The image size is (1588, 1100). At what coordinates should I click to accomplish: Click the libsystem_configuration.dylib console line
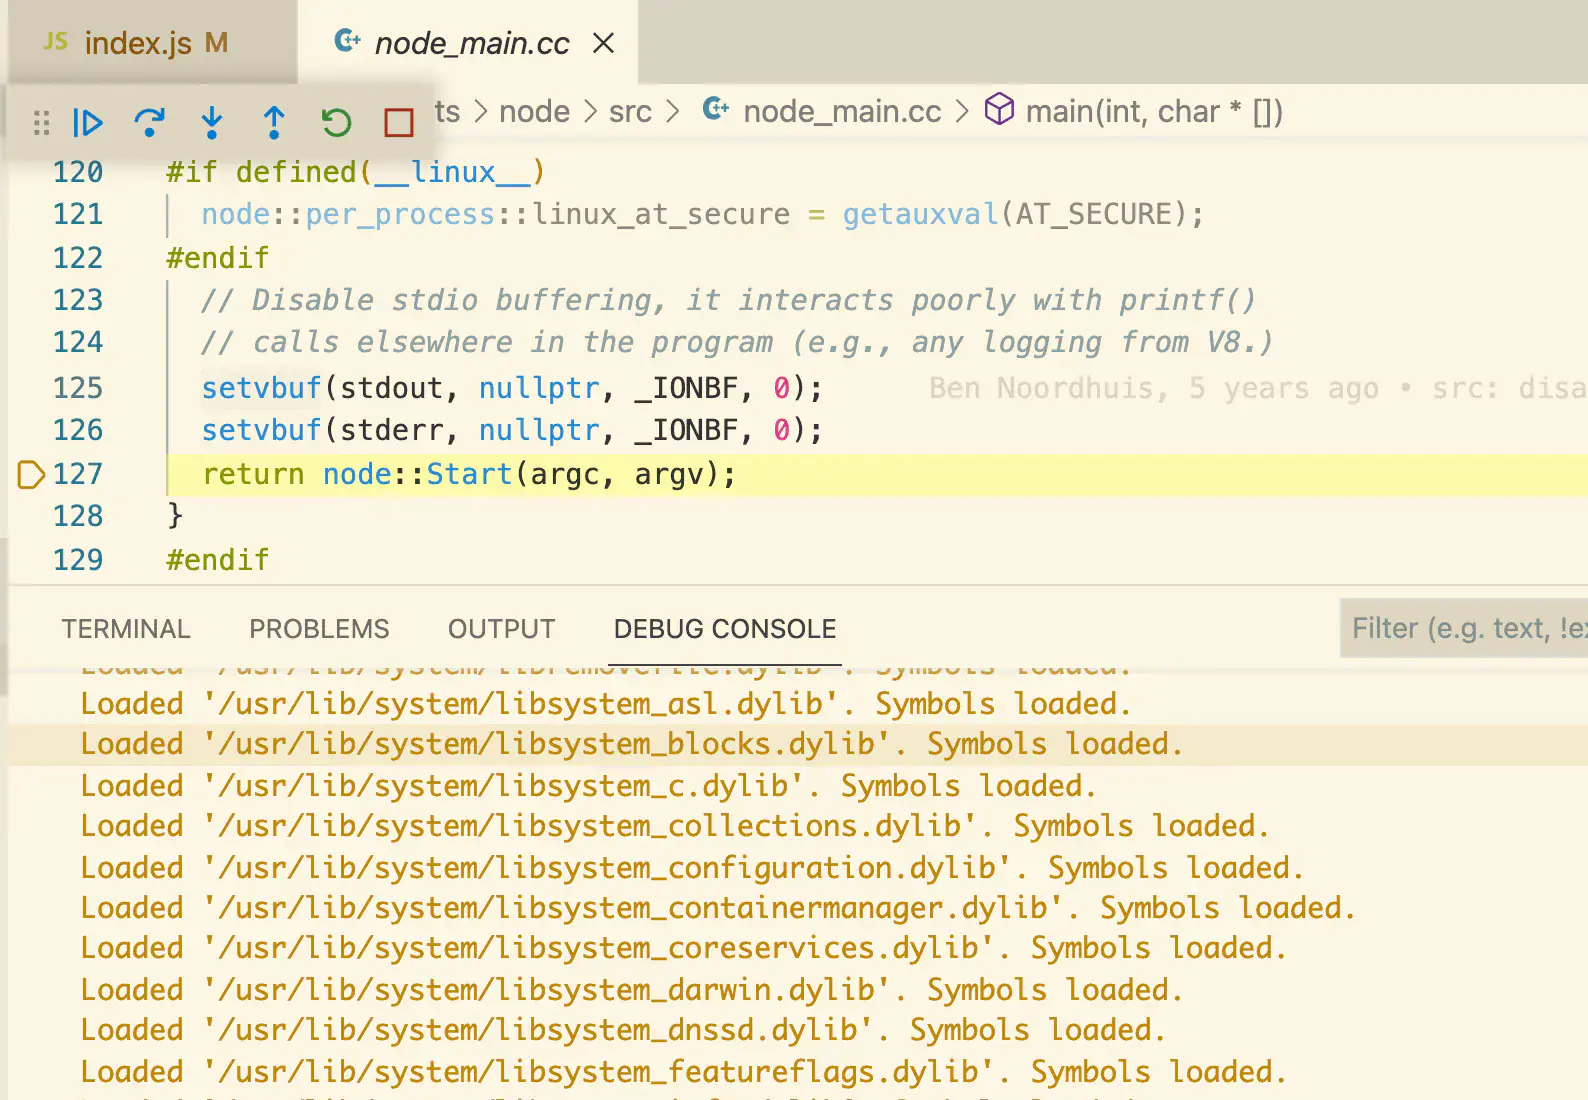click(x=693, y=868)
